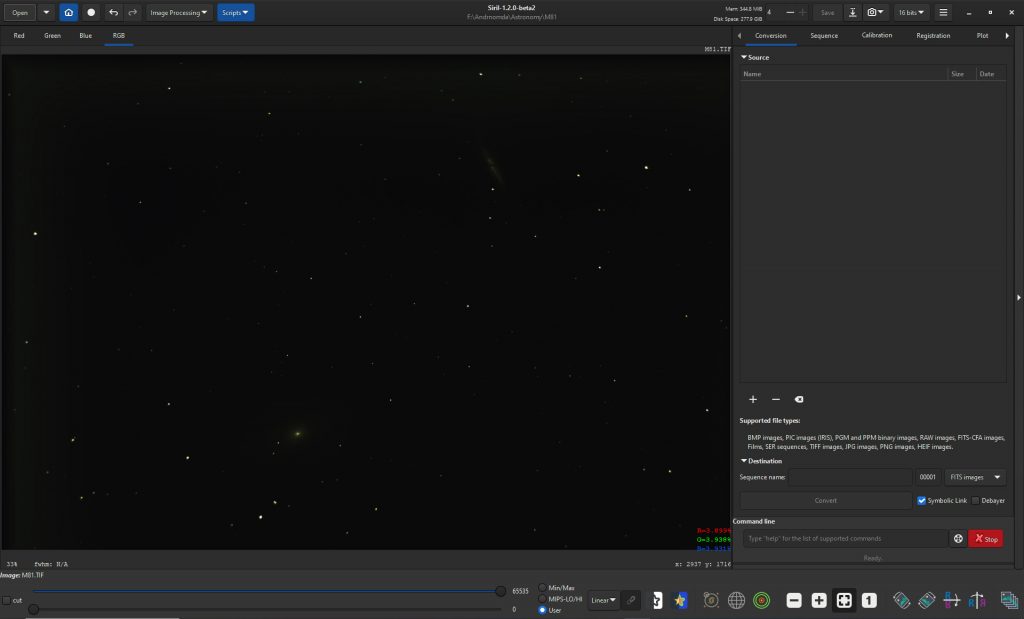The image size is (1024, 619).
Task: Open the Calibration tab
Action: [877, 35]
